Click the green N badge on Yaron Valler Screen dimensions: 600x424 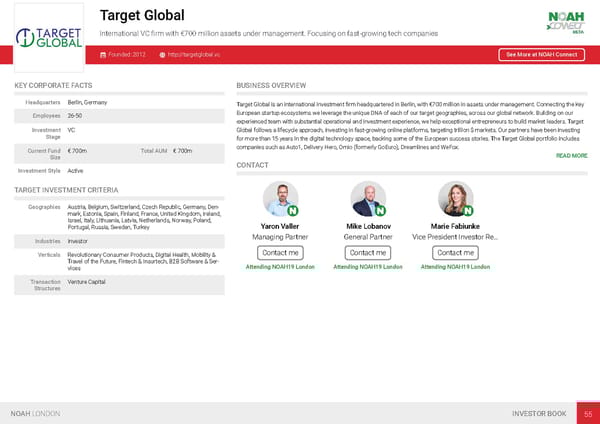pos(293,211)
